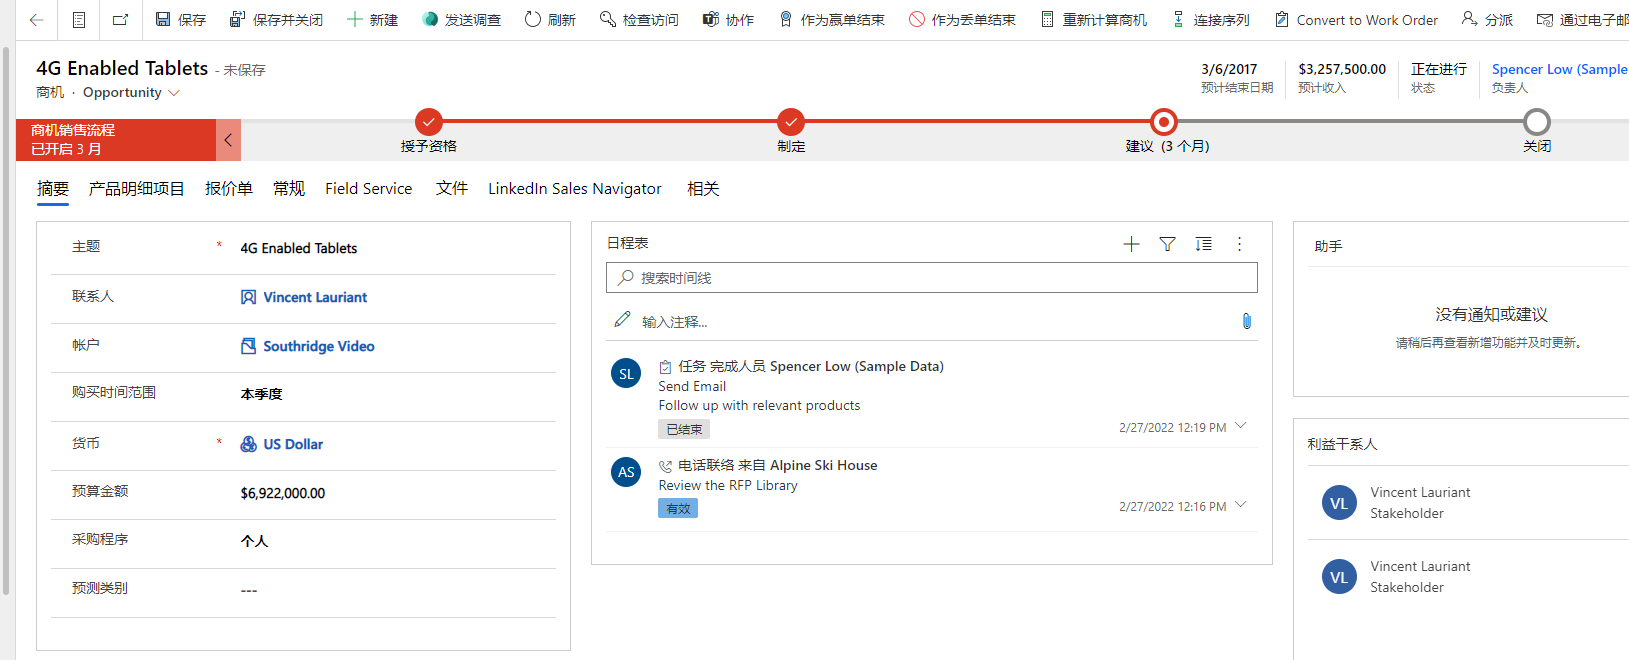The height and width of the screenshot is (660, 1629).
Task: Open the 购买时间范围 dropdown showing 本季度
Action: click(396, 394)
